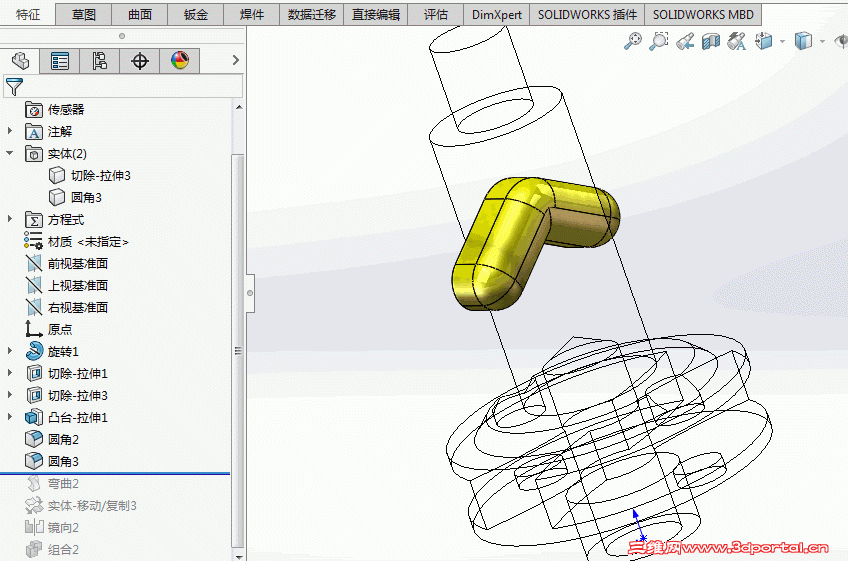Switch to the 特征 features tab

coord(28,15)
